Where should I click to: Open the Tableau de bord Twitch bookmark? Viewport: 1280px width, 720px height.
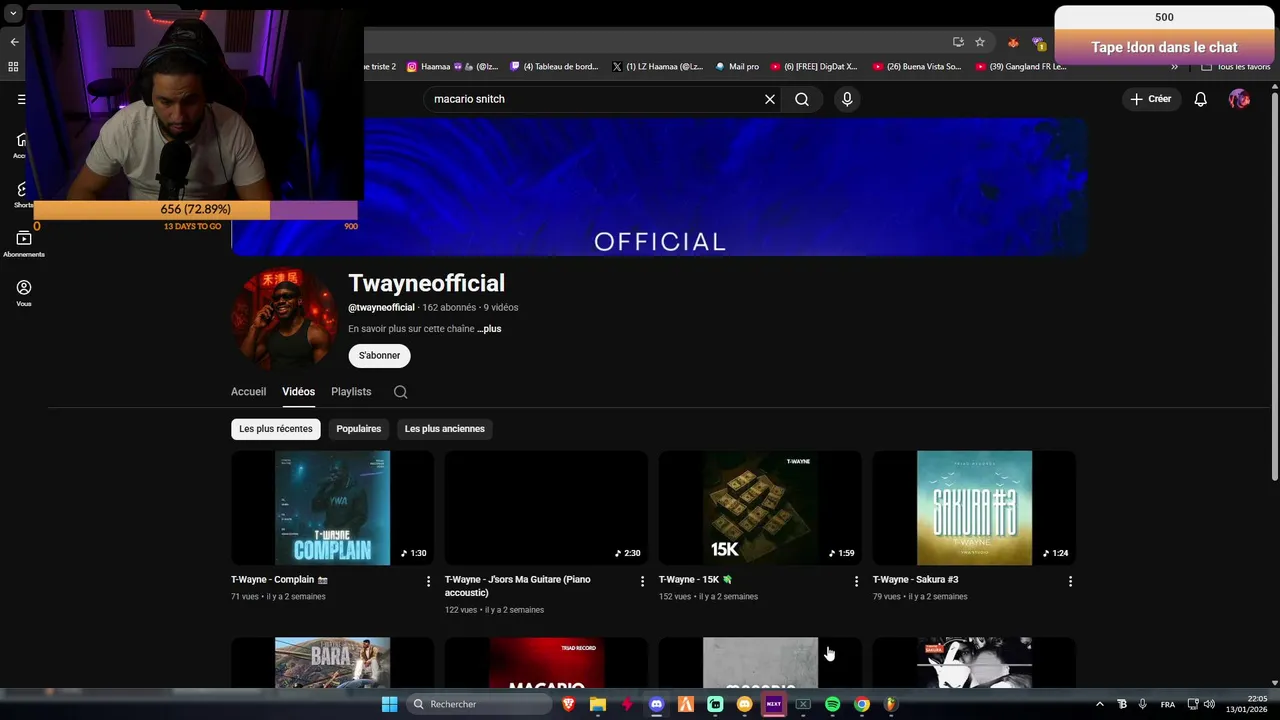pyautogui.click(x=554, y=67)
